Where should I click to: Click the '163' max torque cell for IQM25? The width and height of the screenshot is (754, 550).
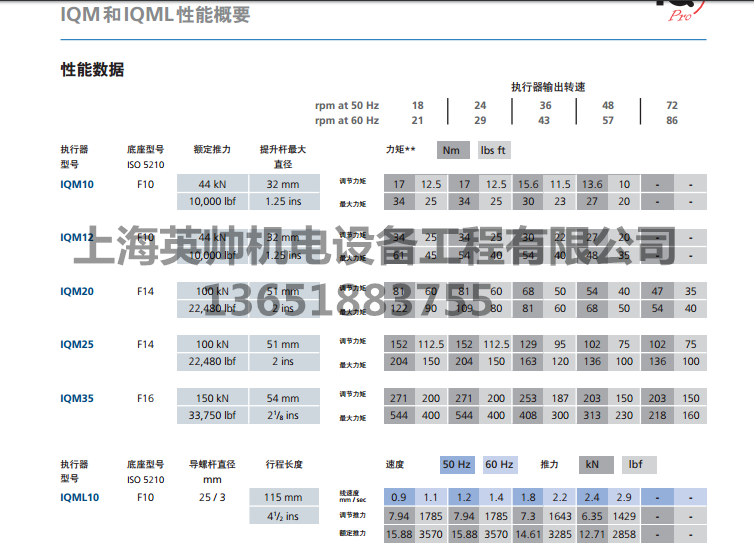click(528, 362)
